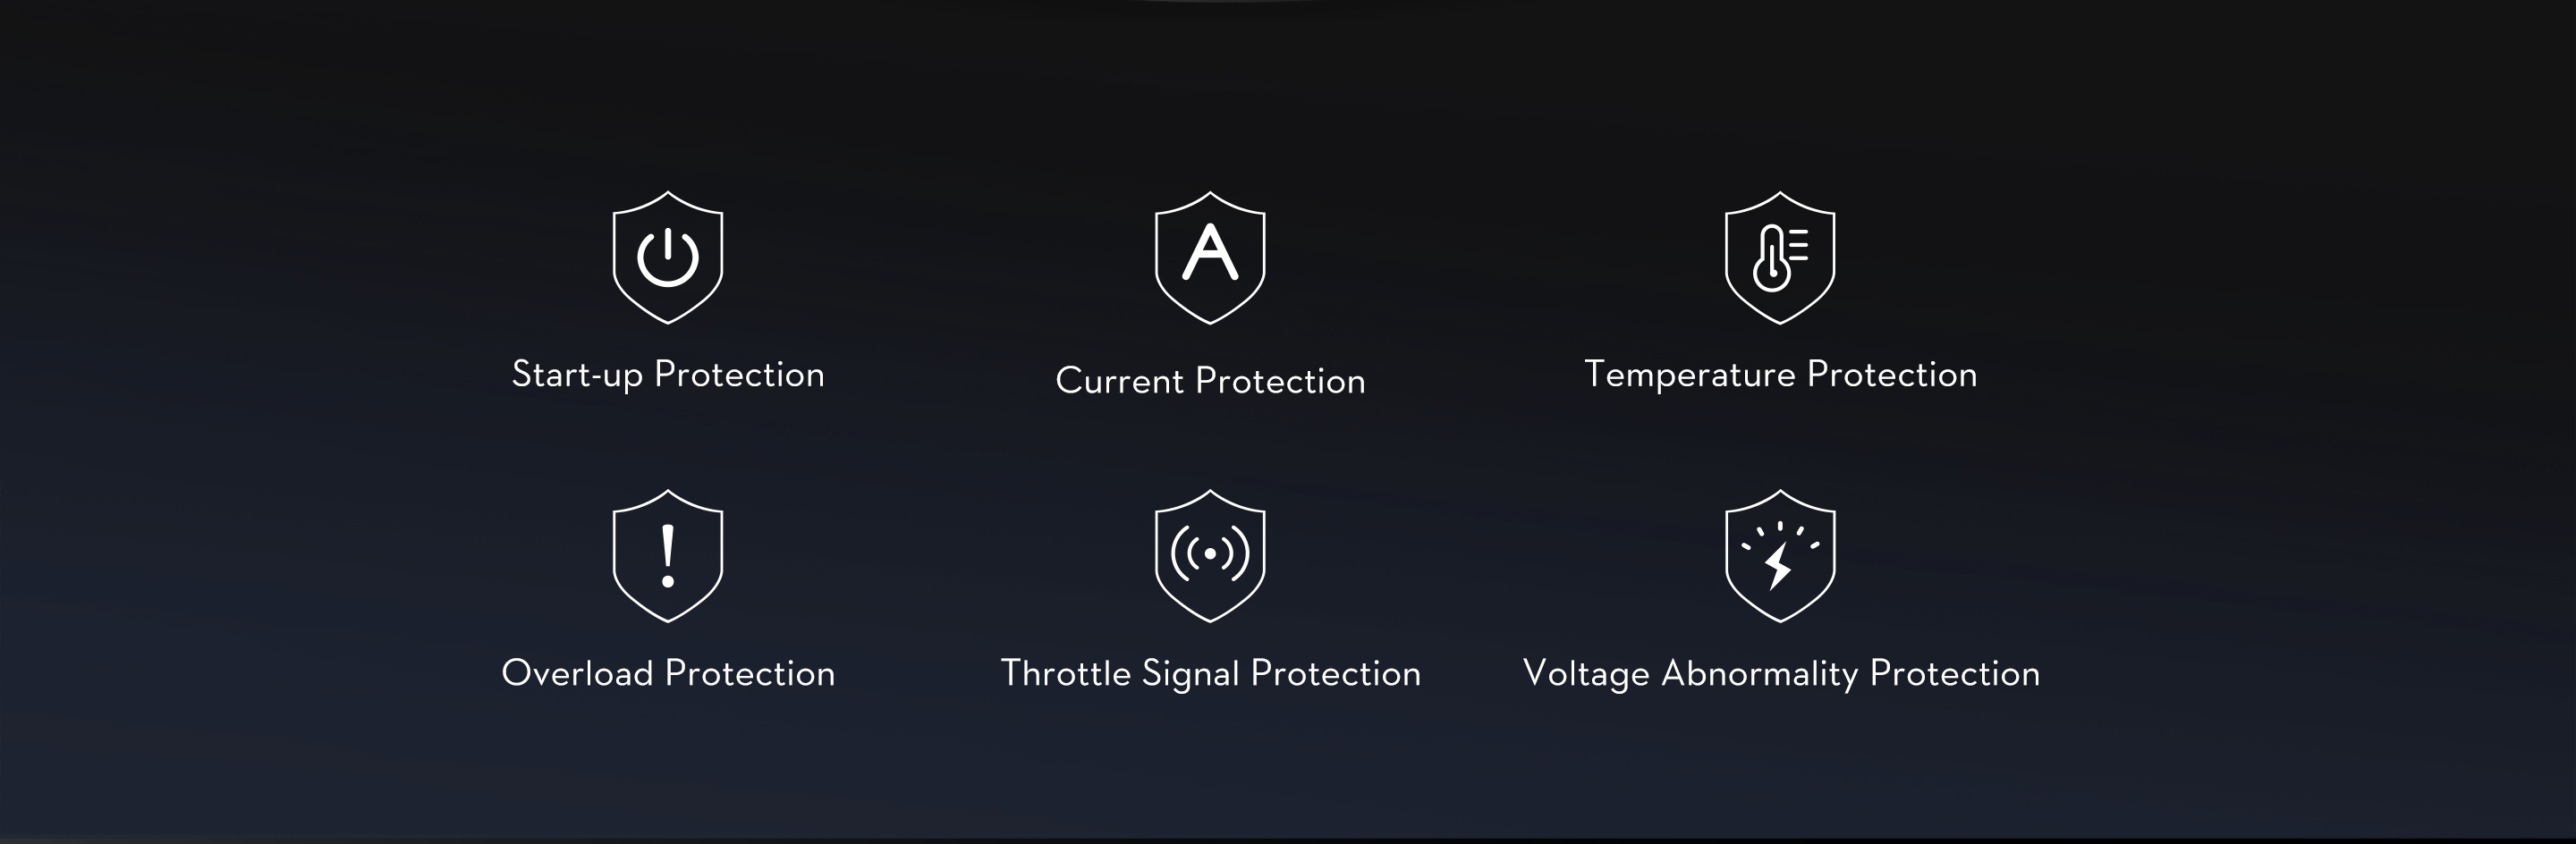This screenshot has height=844, width=2576.
Task: Click the word Throttle in the label
Action: point(1066,673)
